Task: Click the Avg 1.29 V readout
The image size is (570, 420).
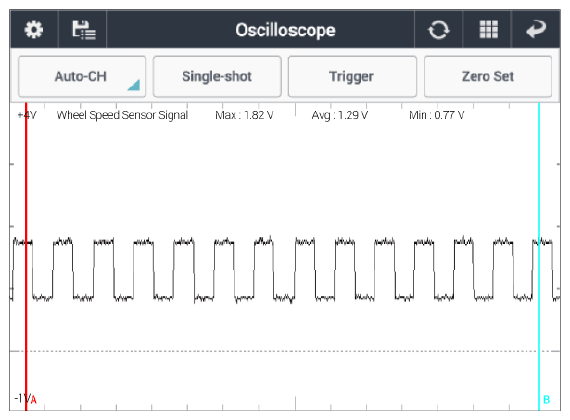Action: pyautogui.click(x=340, y=115)
